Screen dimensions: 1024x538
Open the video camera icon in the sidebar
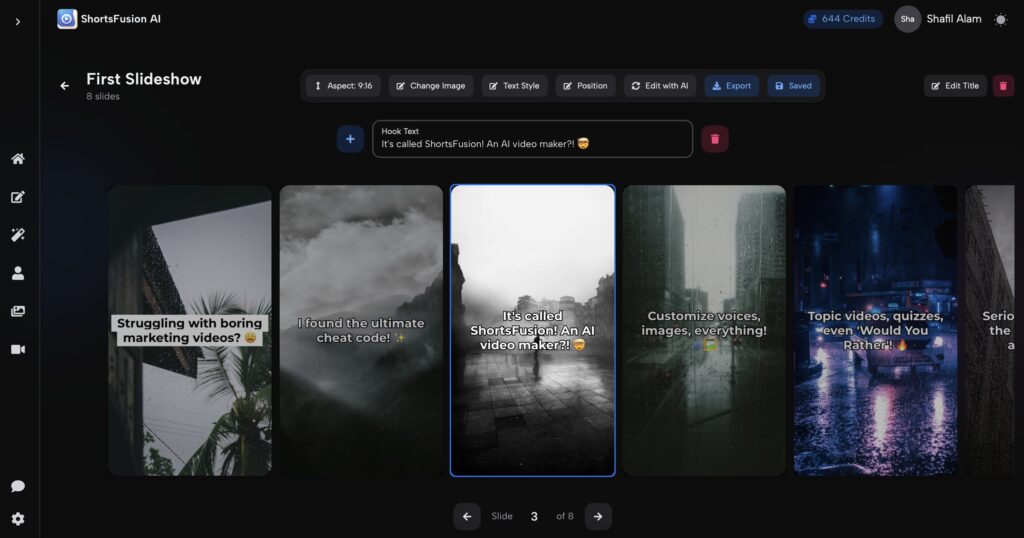18,349
